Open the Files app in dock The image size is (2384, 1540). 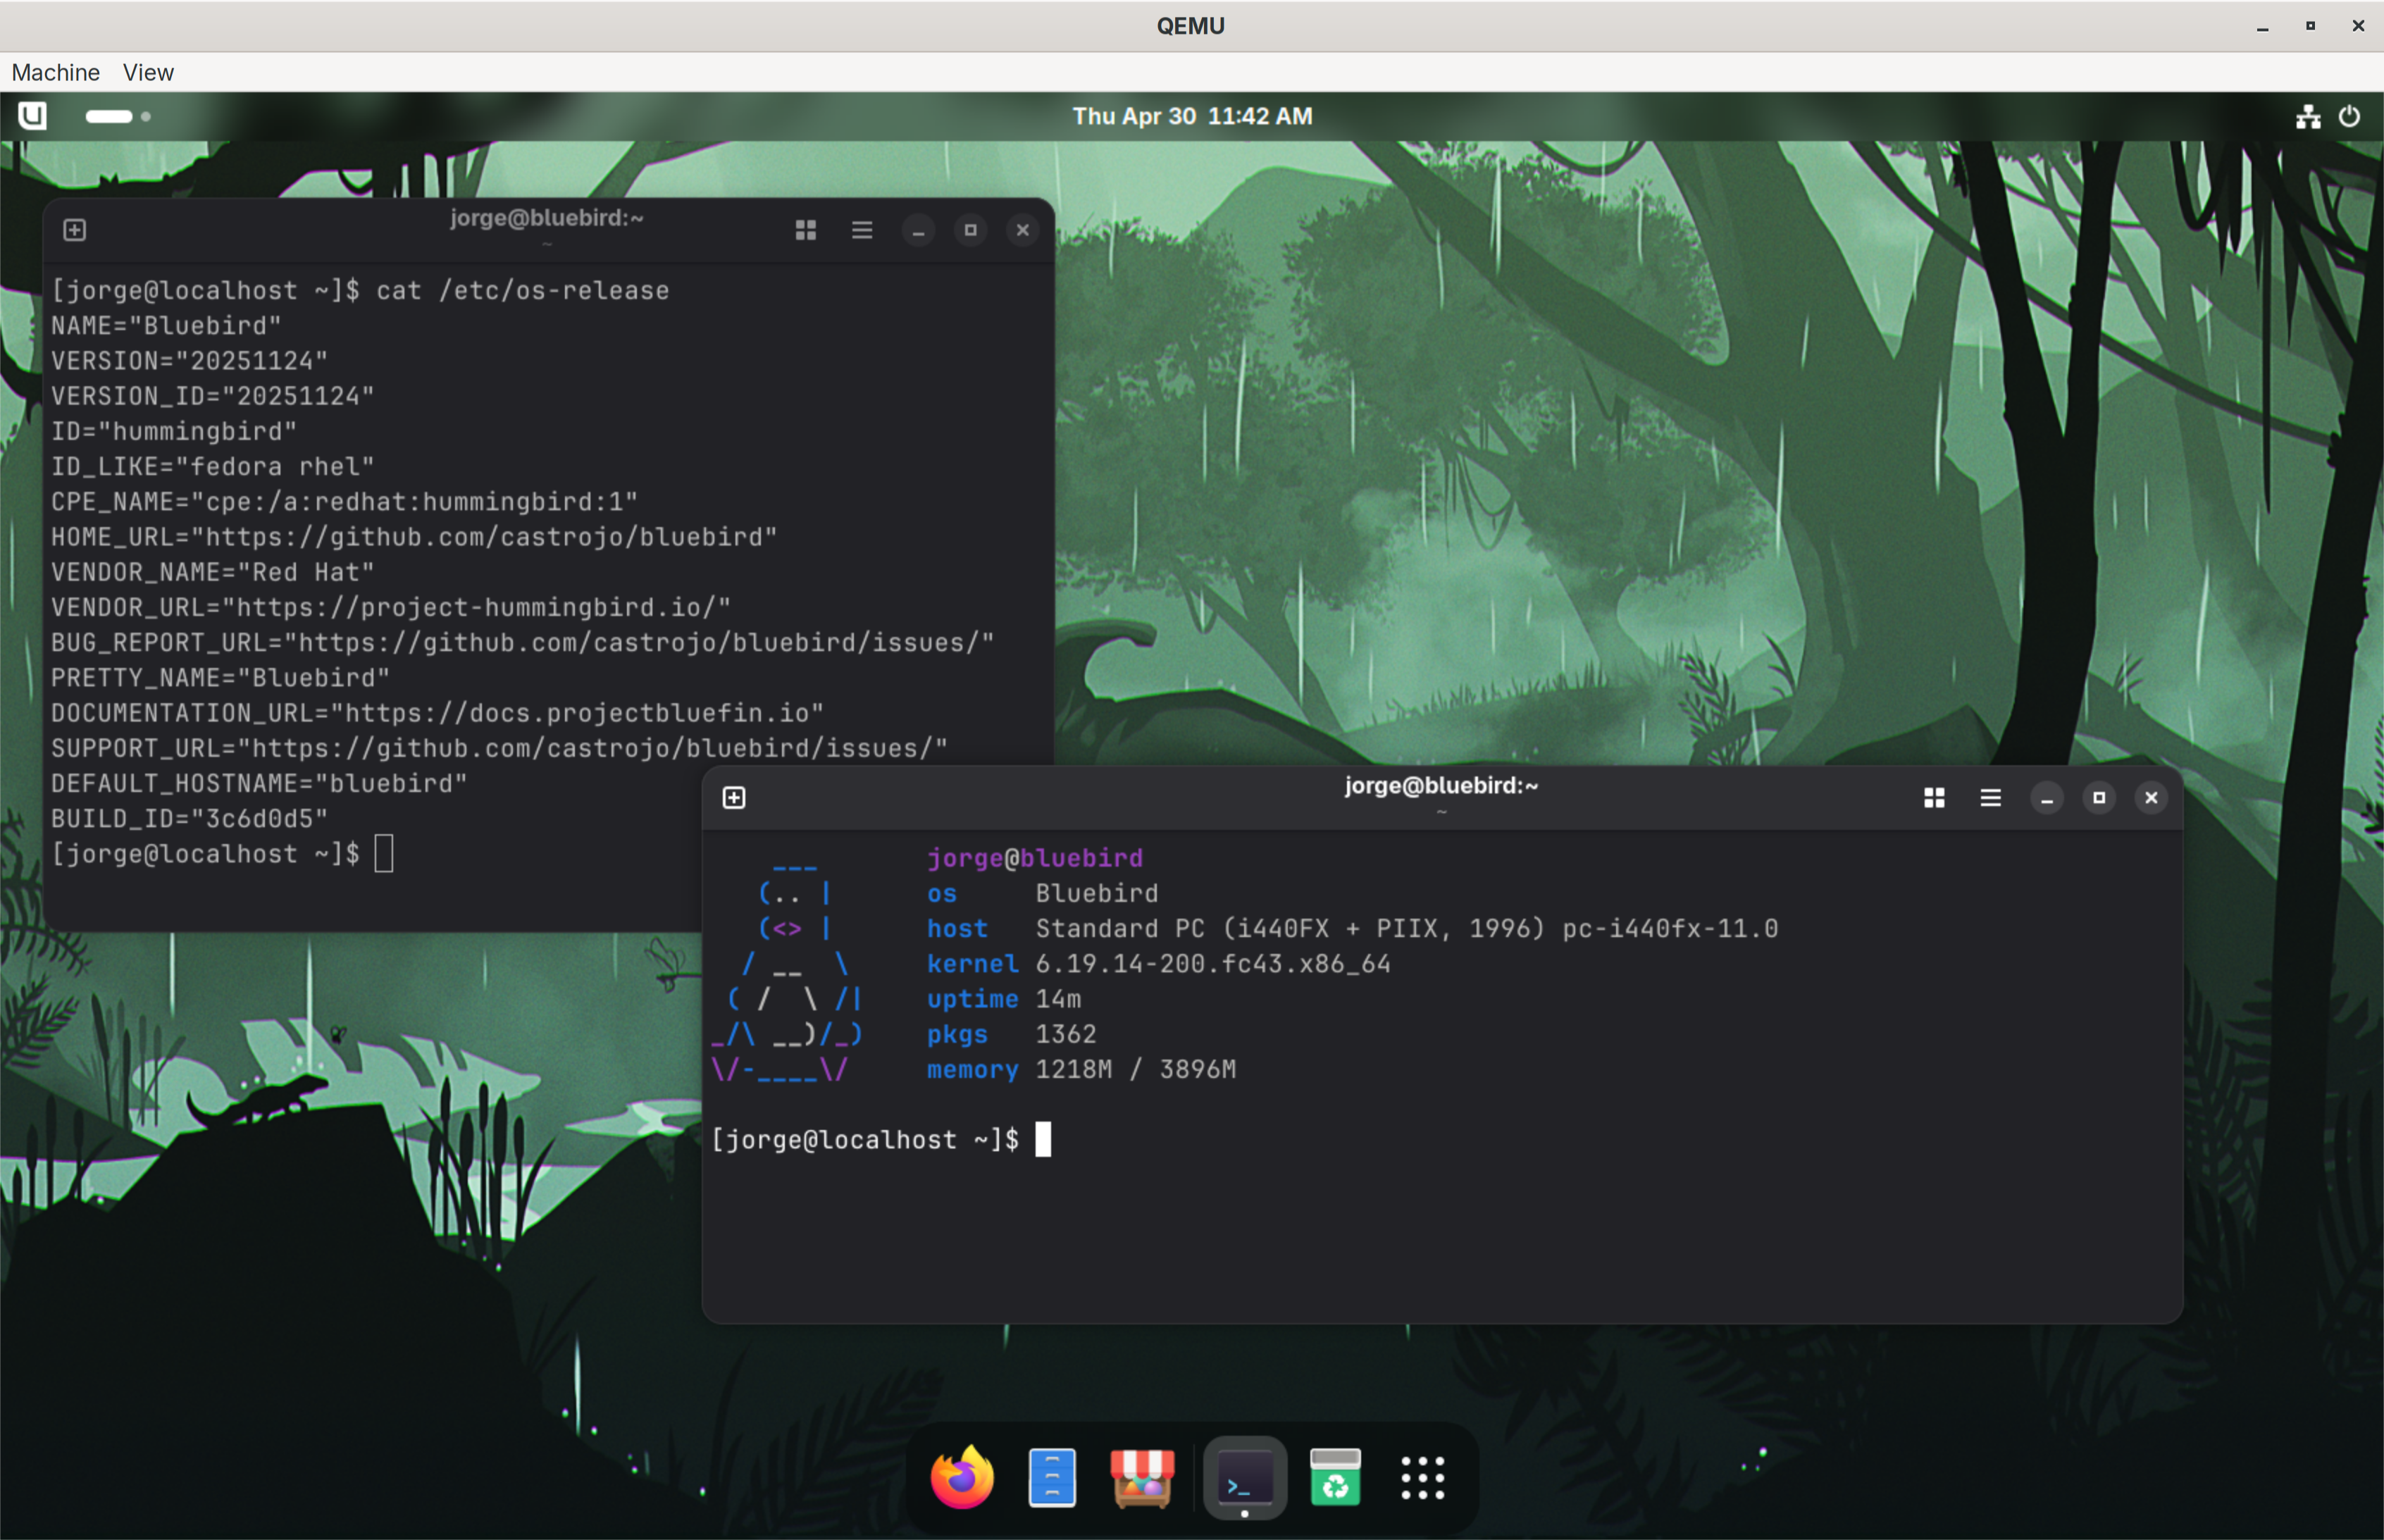click(1052, 1477)
